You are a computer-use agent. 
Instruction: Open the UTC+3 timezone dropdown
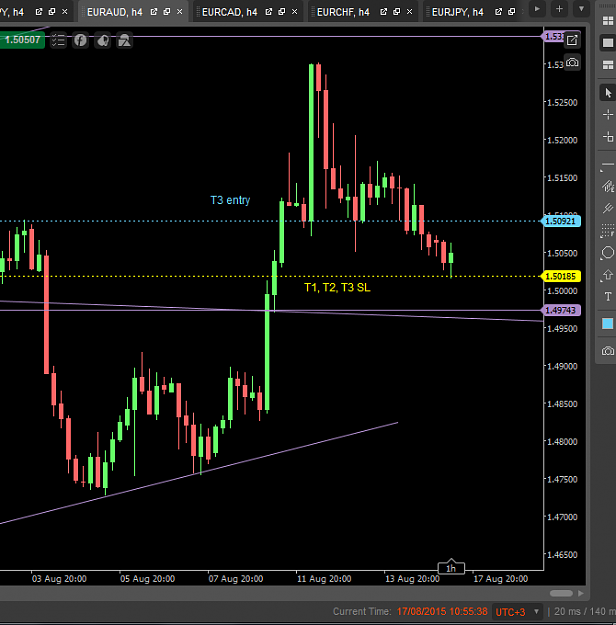point(518,611)
